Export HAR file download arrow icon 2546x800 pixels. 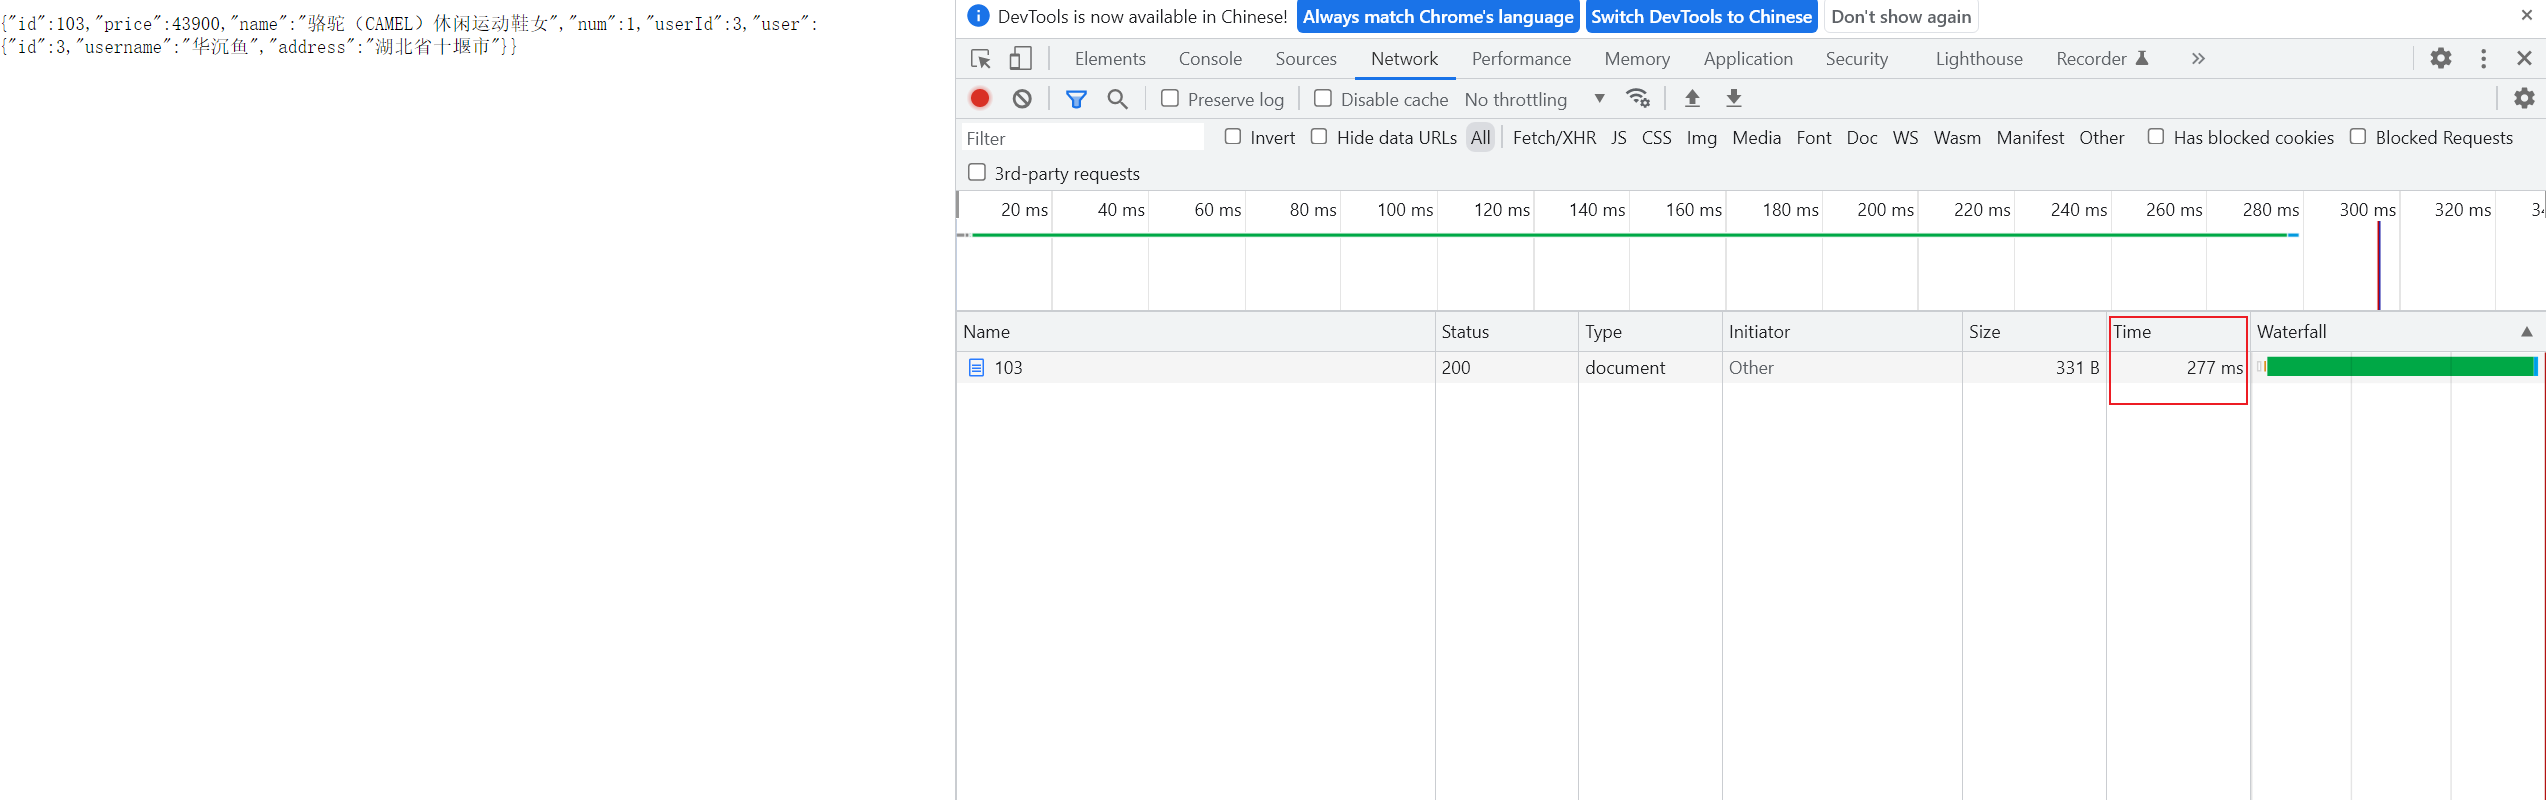click(1734, 98)
